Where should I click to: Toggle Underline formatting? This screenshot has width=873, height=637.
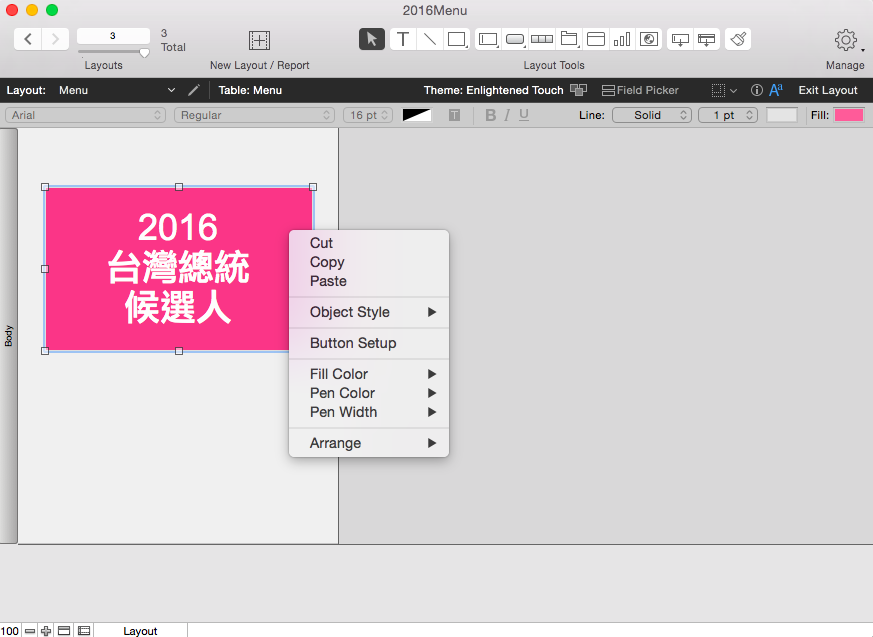524,115
